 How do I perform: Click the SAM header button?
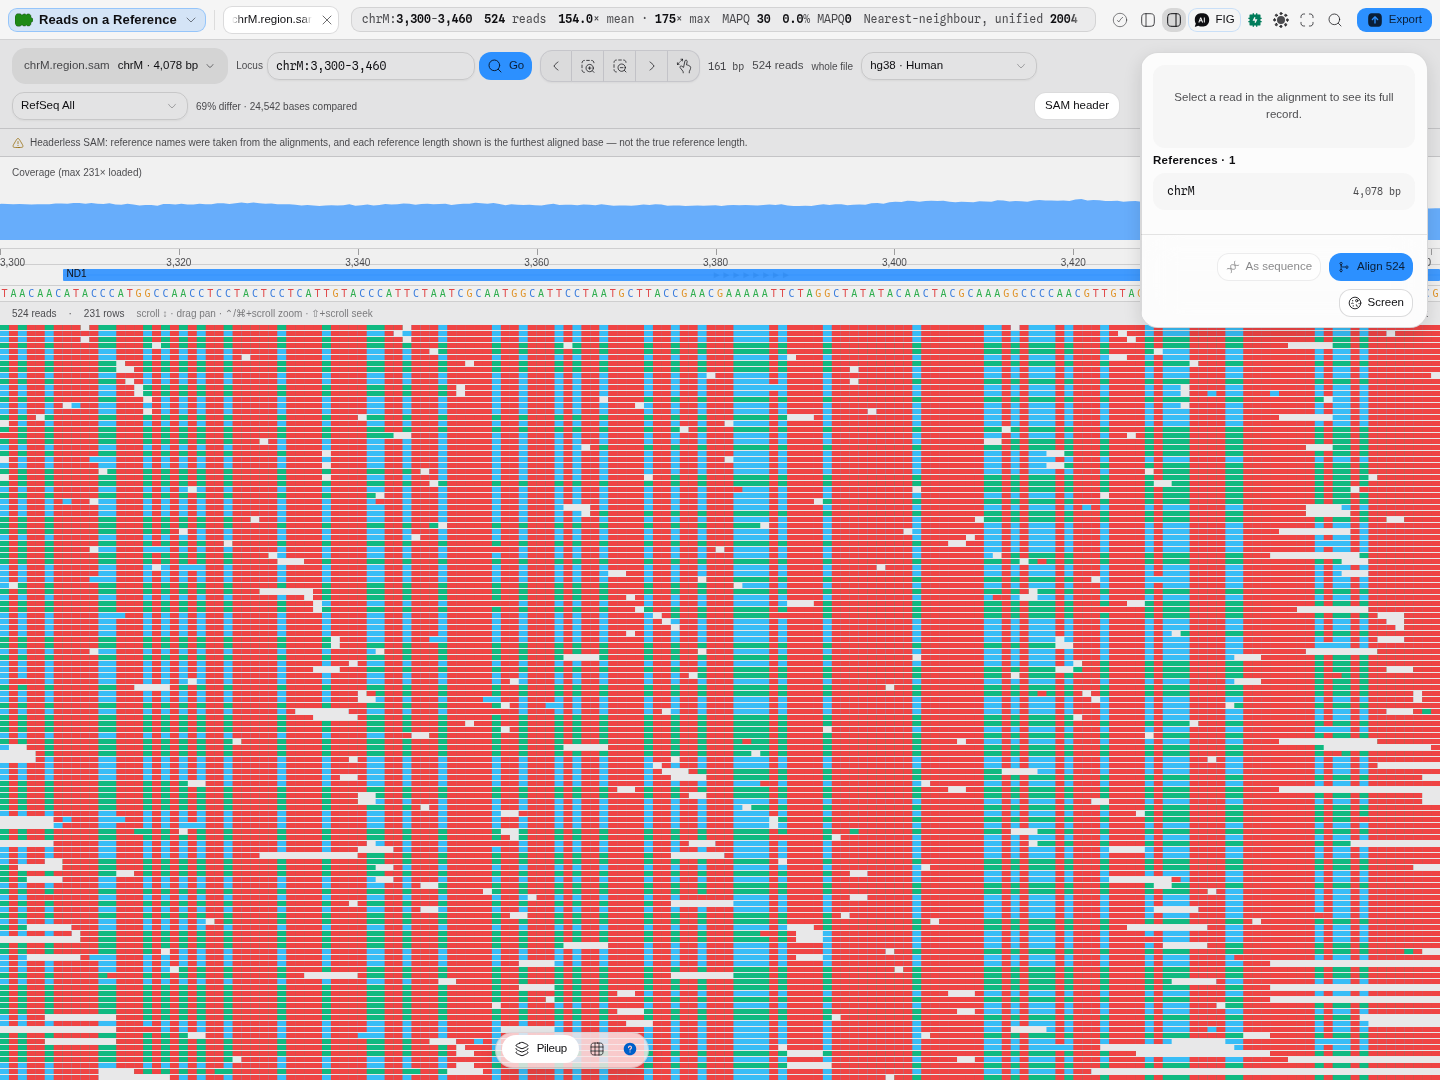pyautogui.click(x=1077, y=106)
